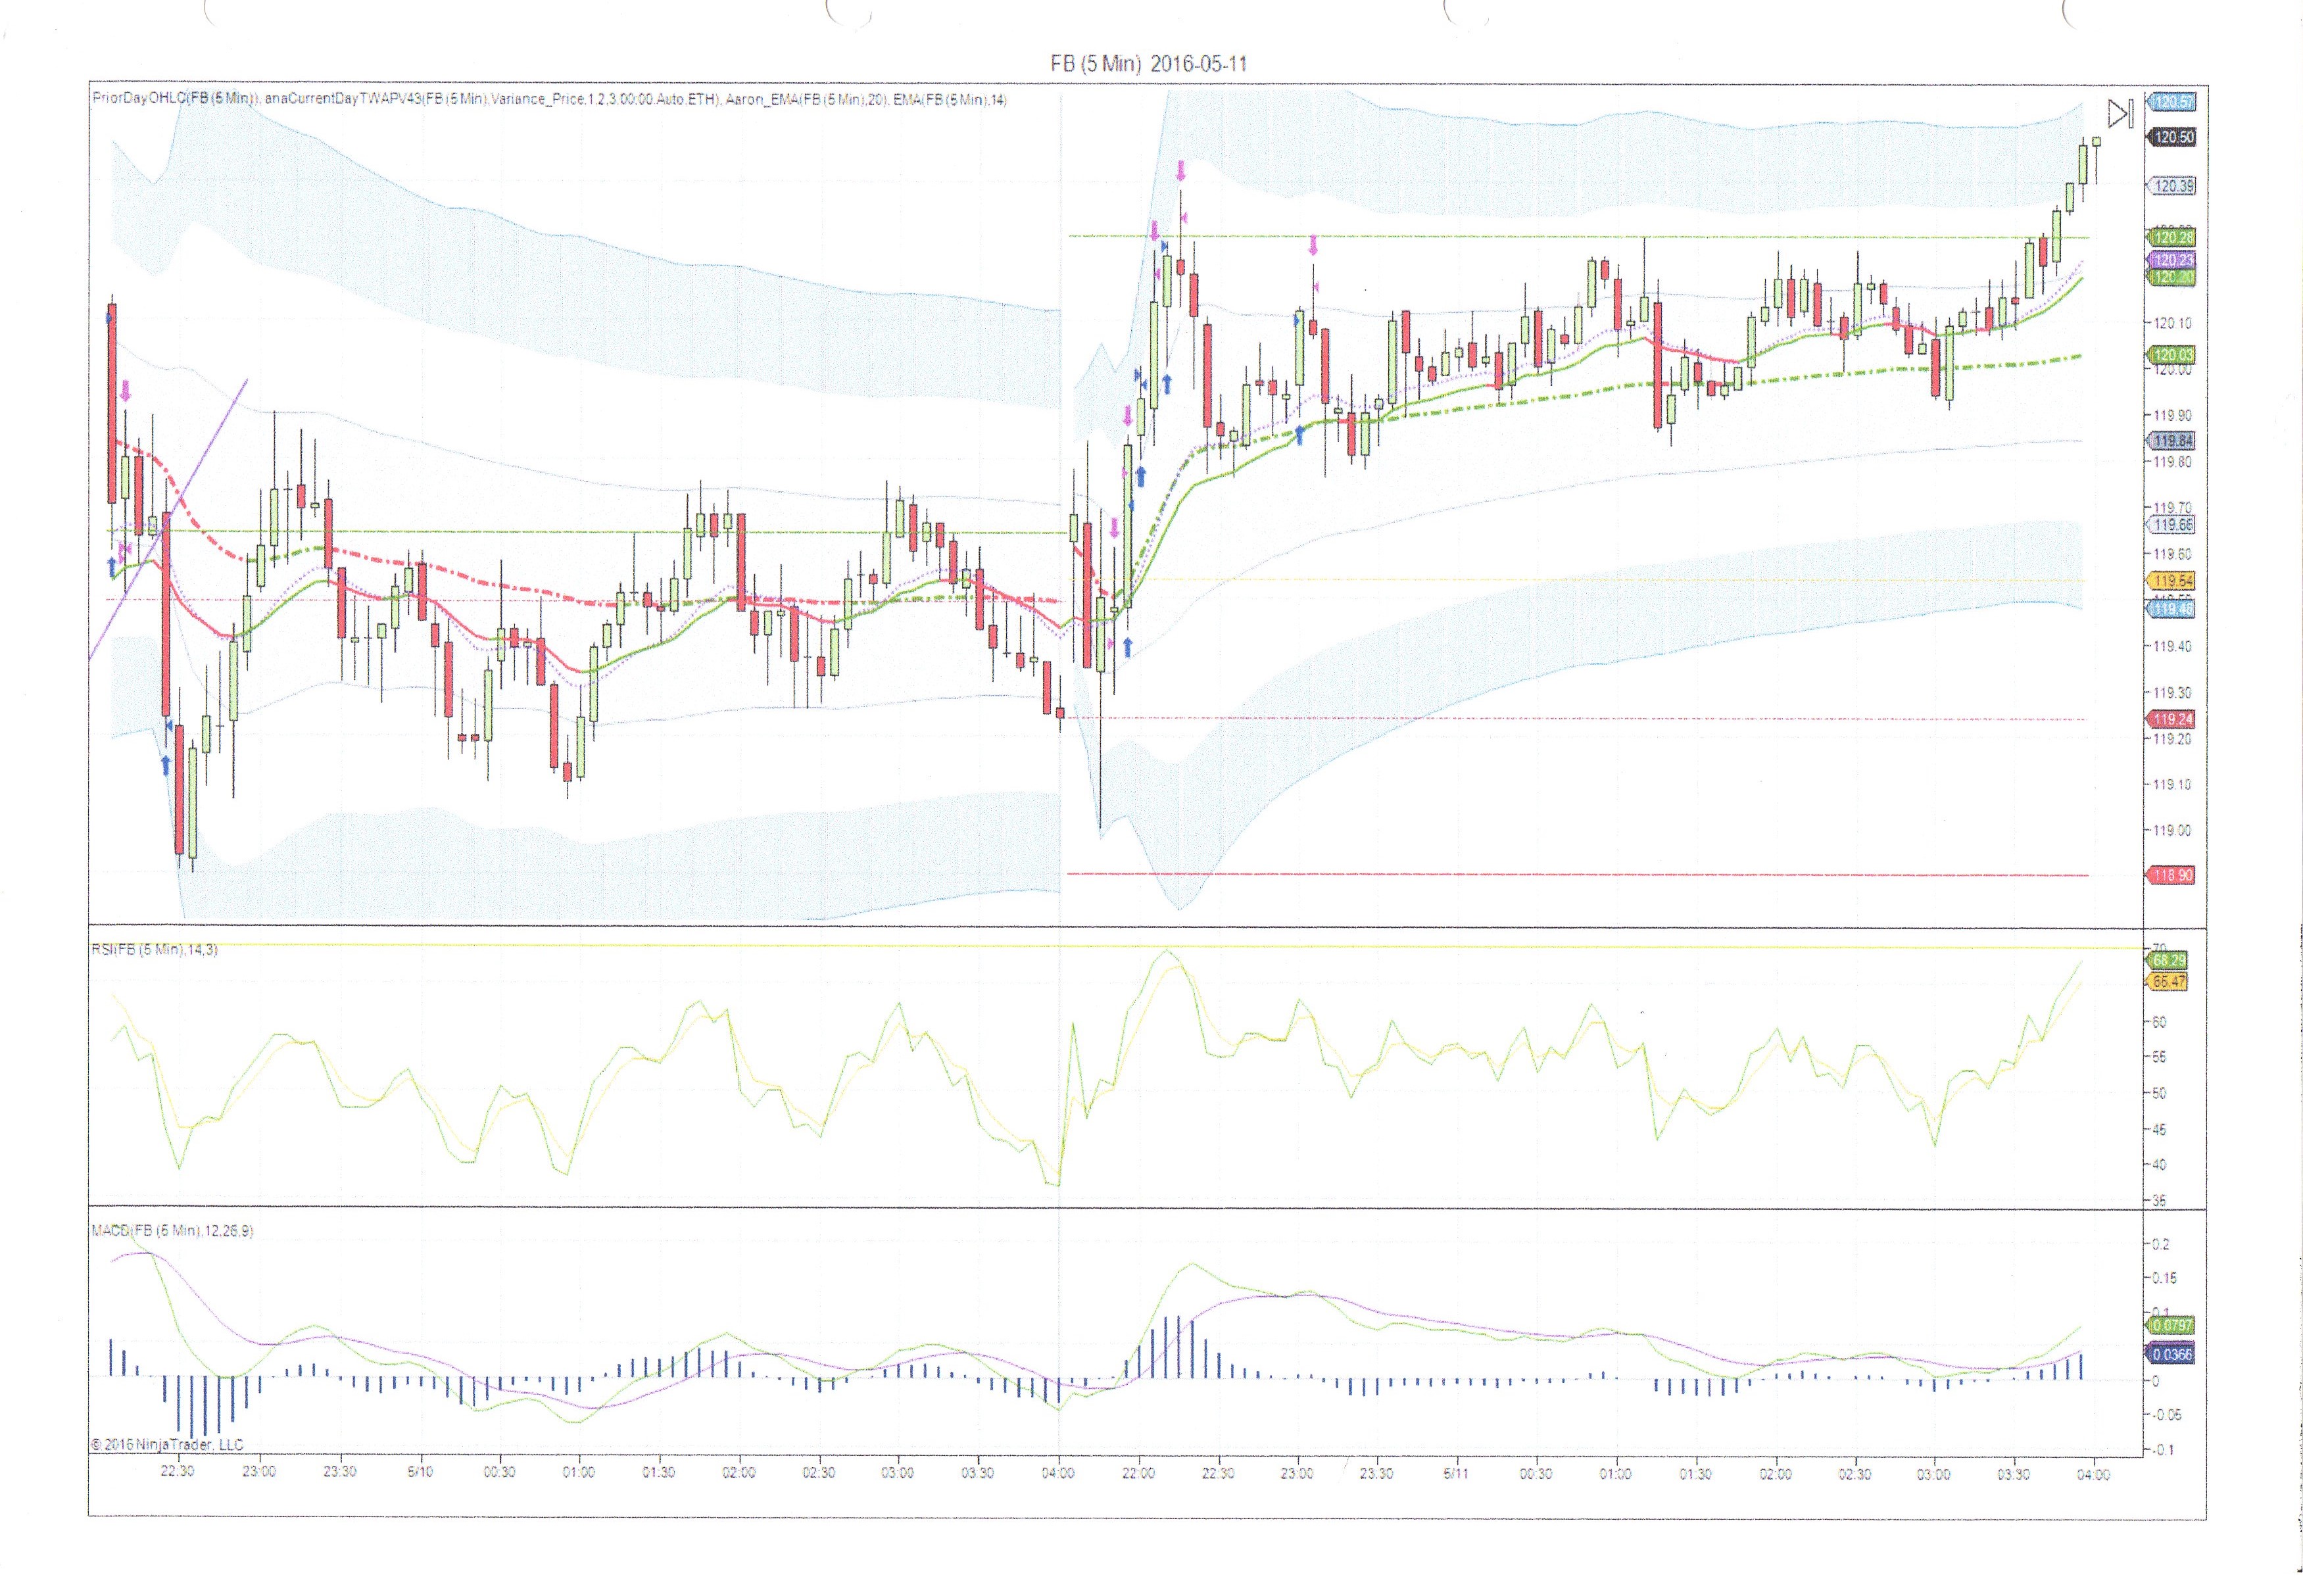Select the MACD(FB (5 Min),12,26,9) panel label
This screenshot has height=1596, width=2303.
(x=172, y=1230)
